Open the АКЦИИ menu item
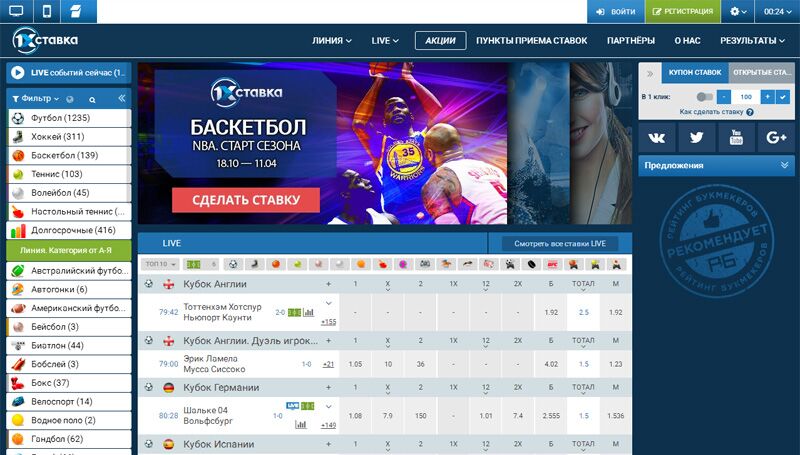The height and width of the screenshot is (455, 800). (x=440, y=40)
